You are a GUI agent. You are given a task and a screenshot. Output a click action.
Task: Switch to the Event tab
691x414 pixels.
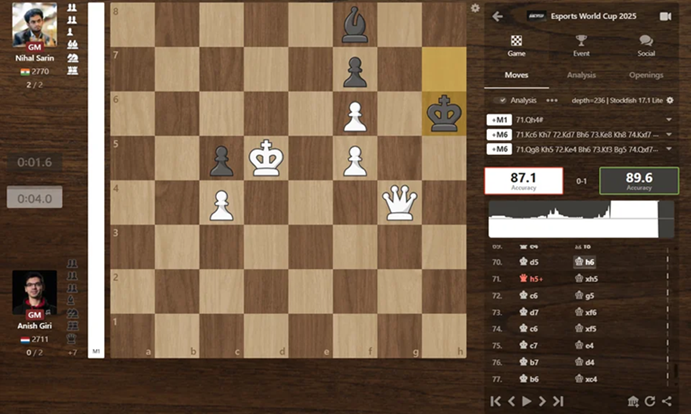tap(581, 45)
